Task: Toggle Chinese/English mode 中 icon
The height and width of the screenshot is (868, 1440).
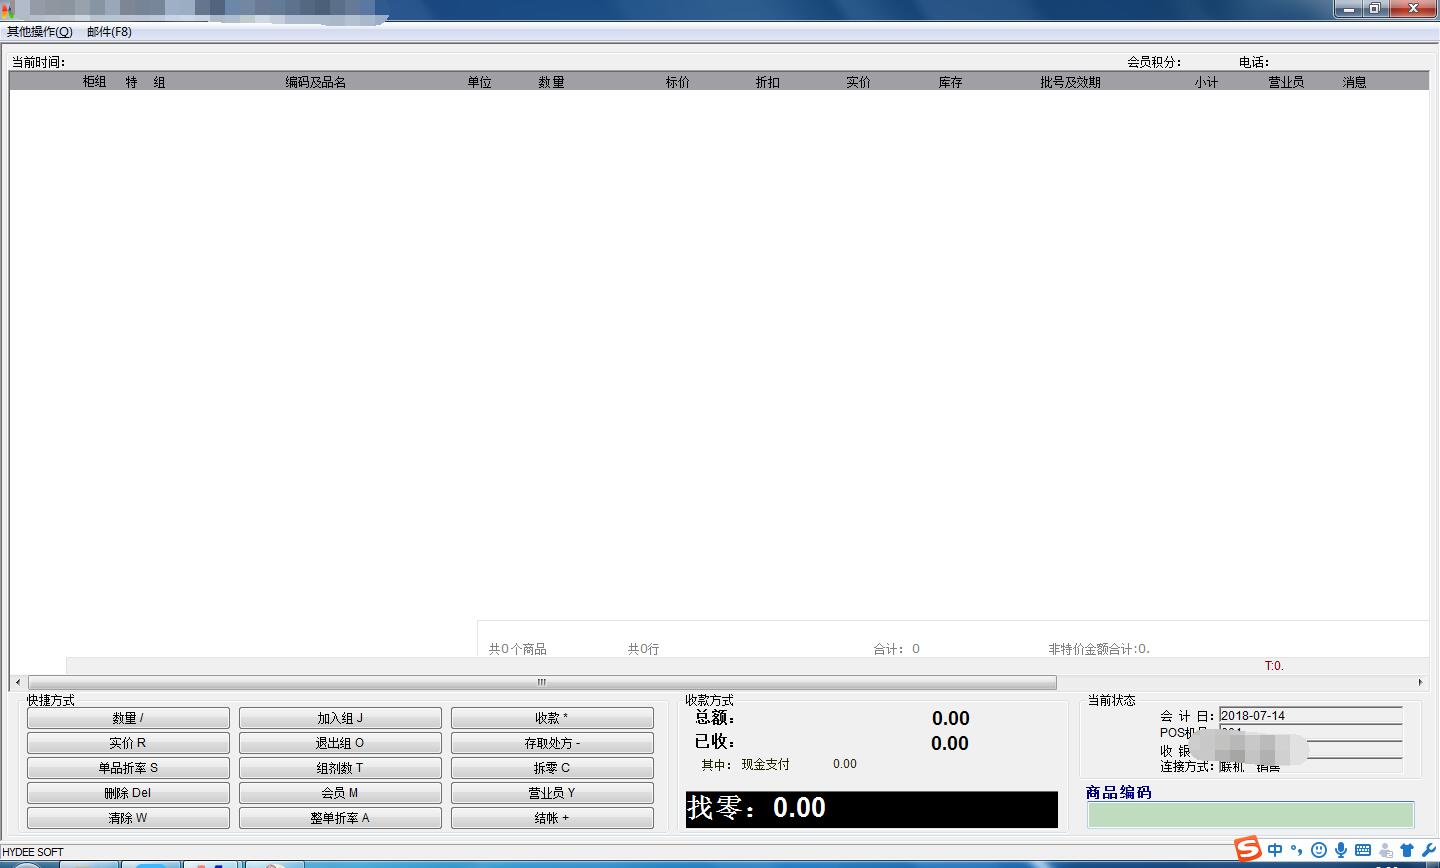Action: tap(1275, 850)
